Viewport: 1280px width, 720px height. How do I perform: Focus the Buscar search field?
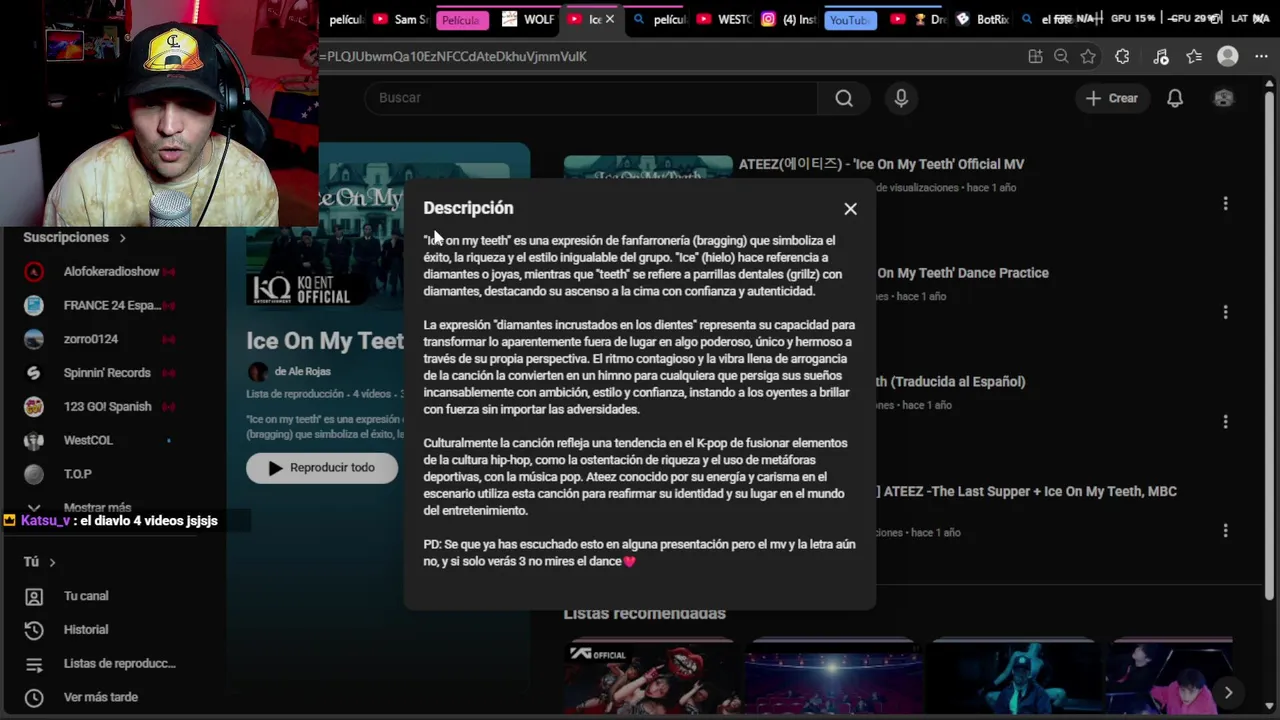point(592,98)
